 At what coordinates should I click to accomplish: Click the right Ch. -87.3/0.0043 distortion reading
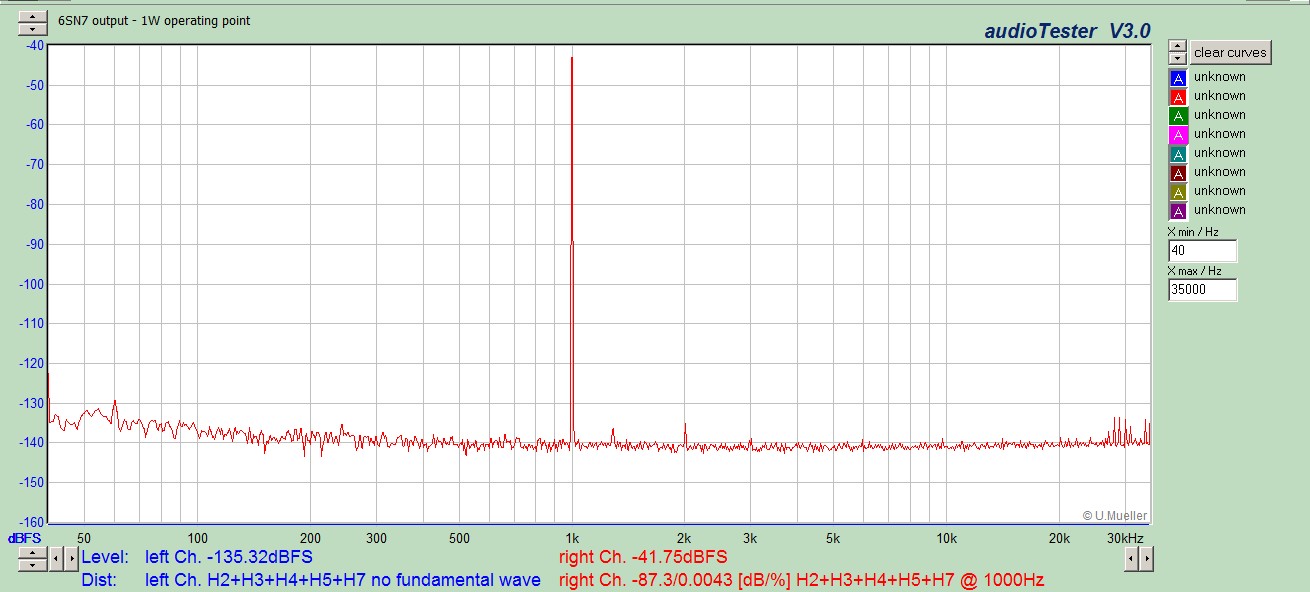pyautogui.click(x=802, y=580)
